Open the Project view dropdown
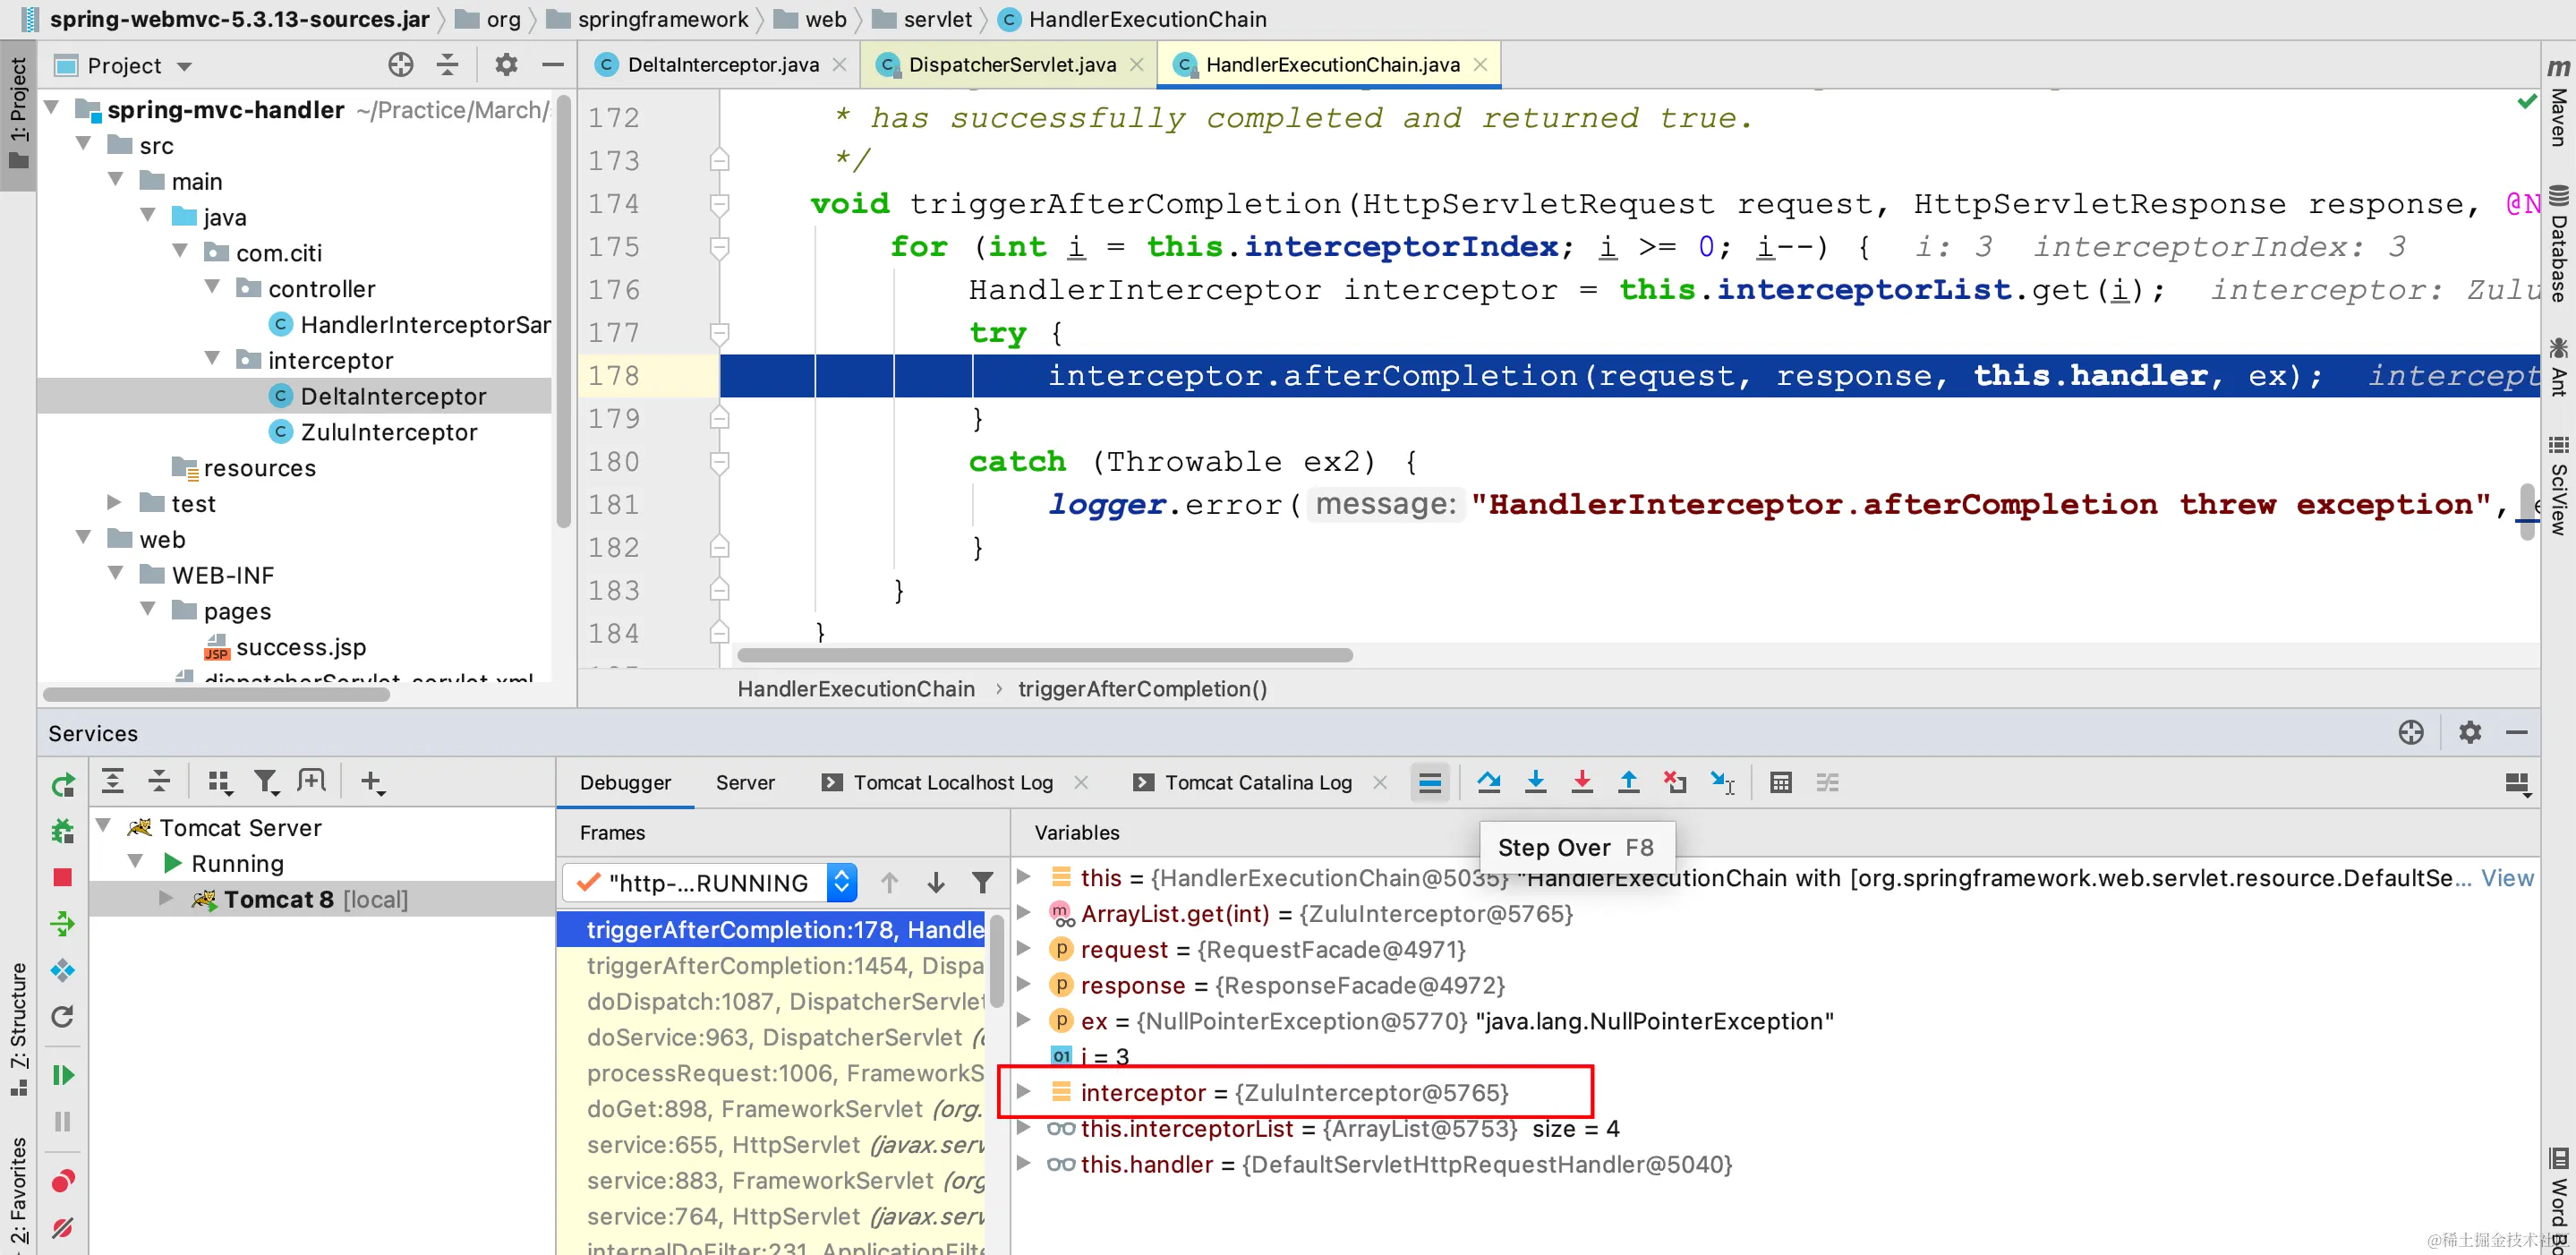This screenshot has height=1255, width=2576. pyautogui.click(x=184, y=67)
